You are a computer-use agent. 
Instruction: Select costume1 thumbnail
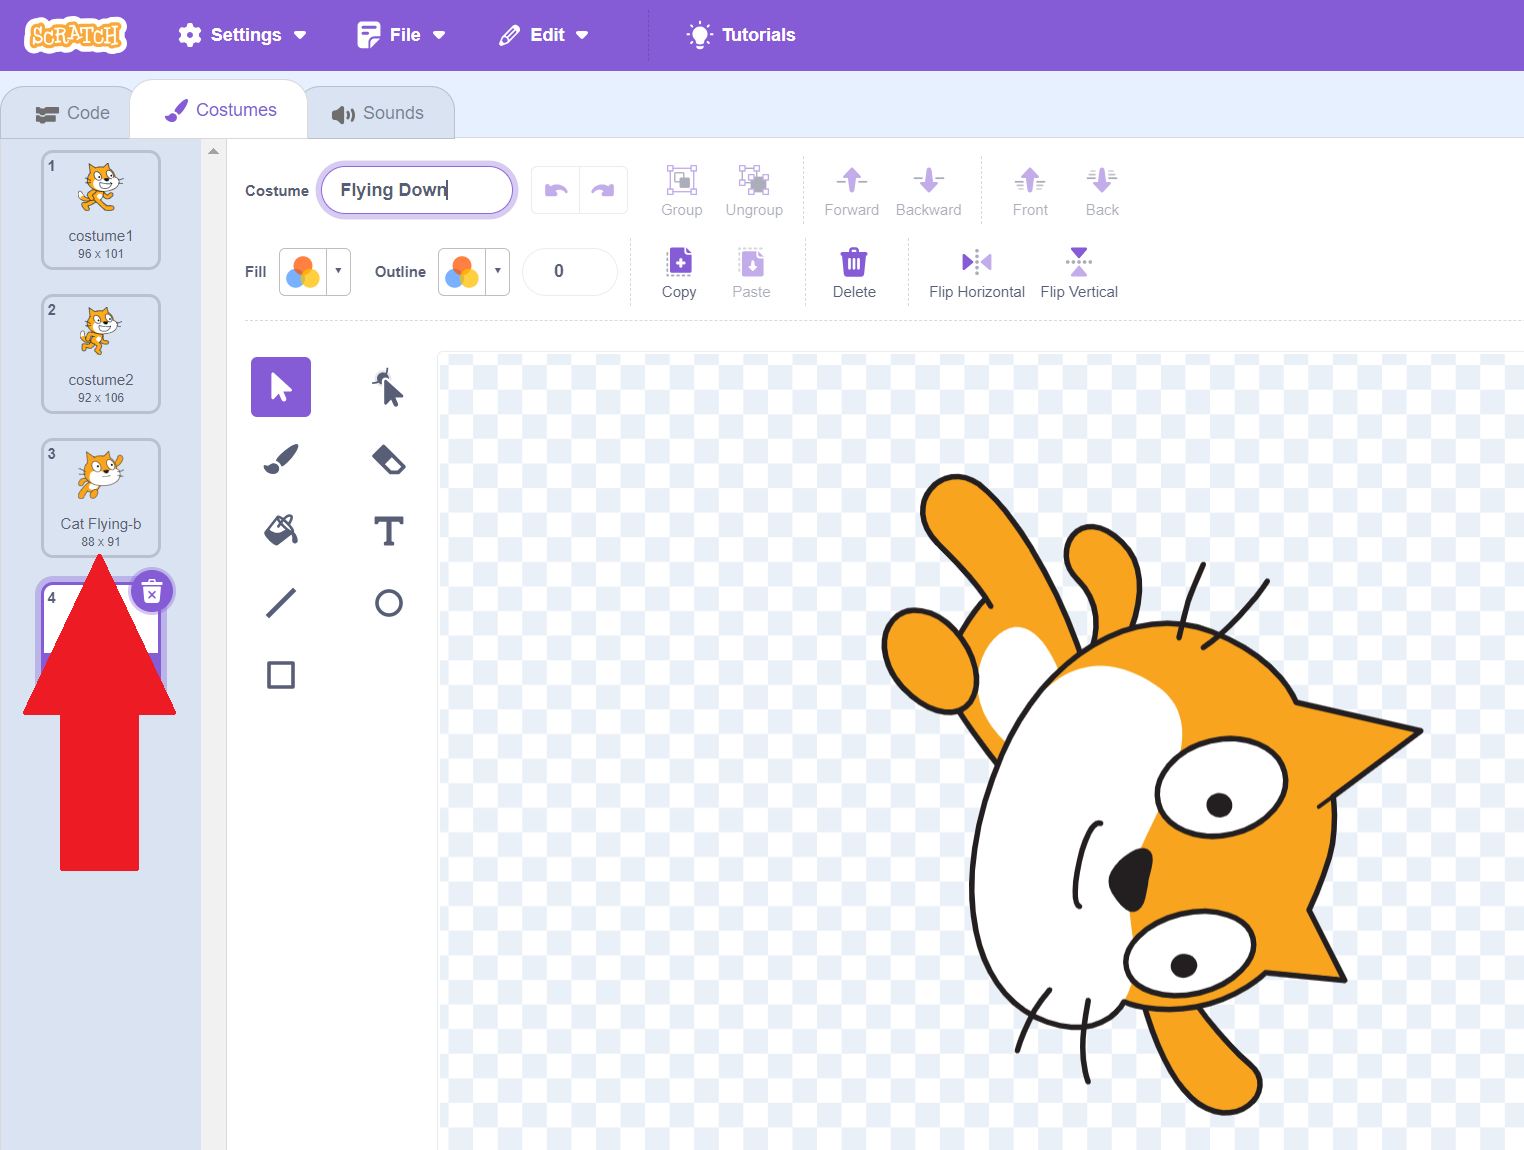pyautogui.click(x=101, y=210)
